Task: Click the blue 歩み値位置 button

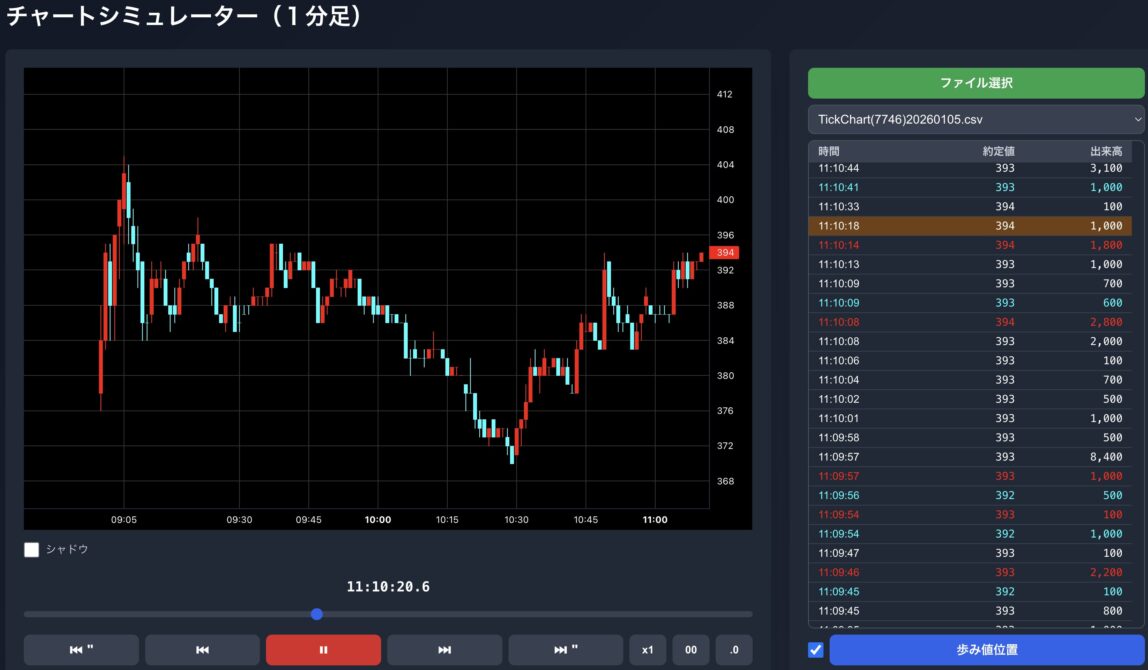Action: point(986,650)
